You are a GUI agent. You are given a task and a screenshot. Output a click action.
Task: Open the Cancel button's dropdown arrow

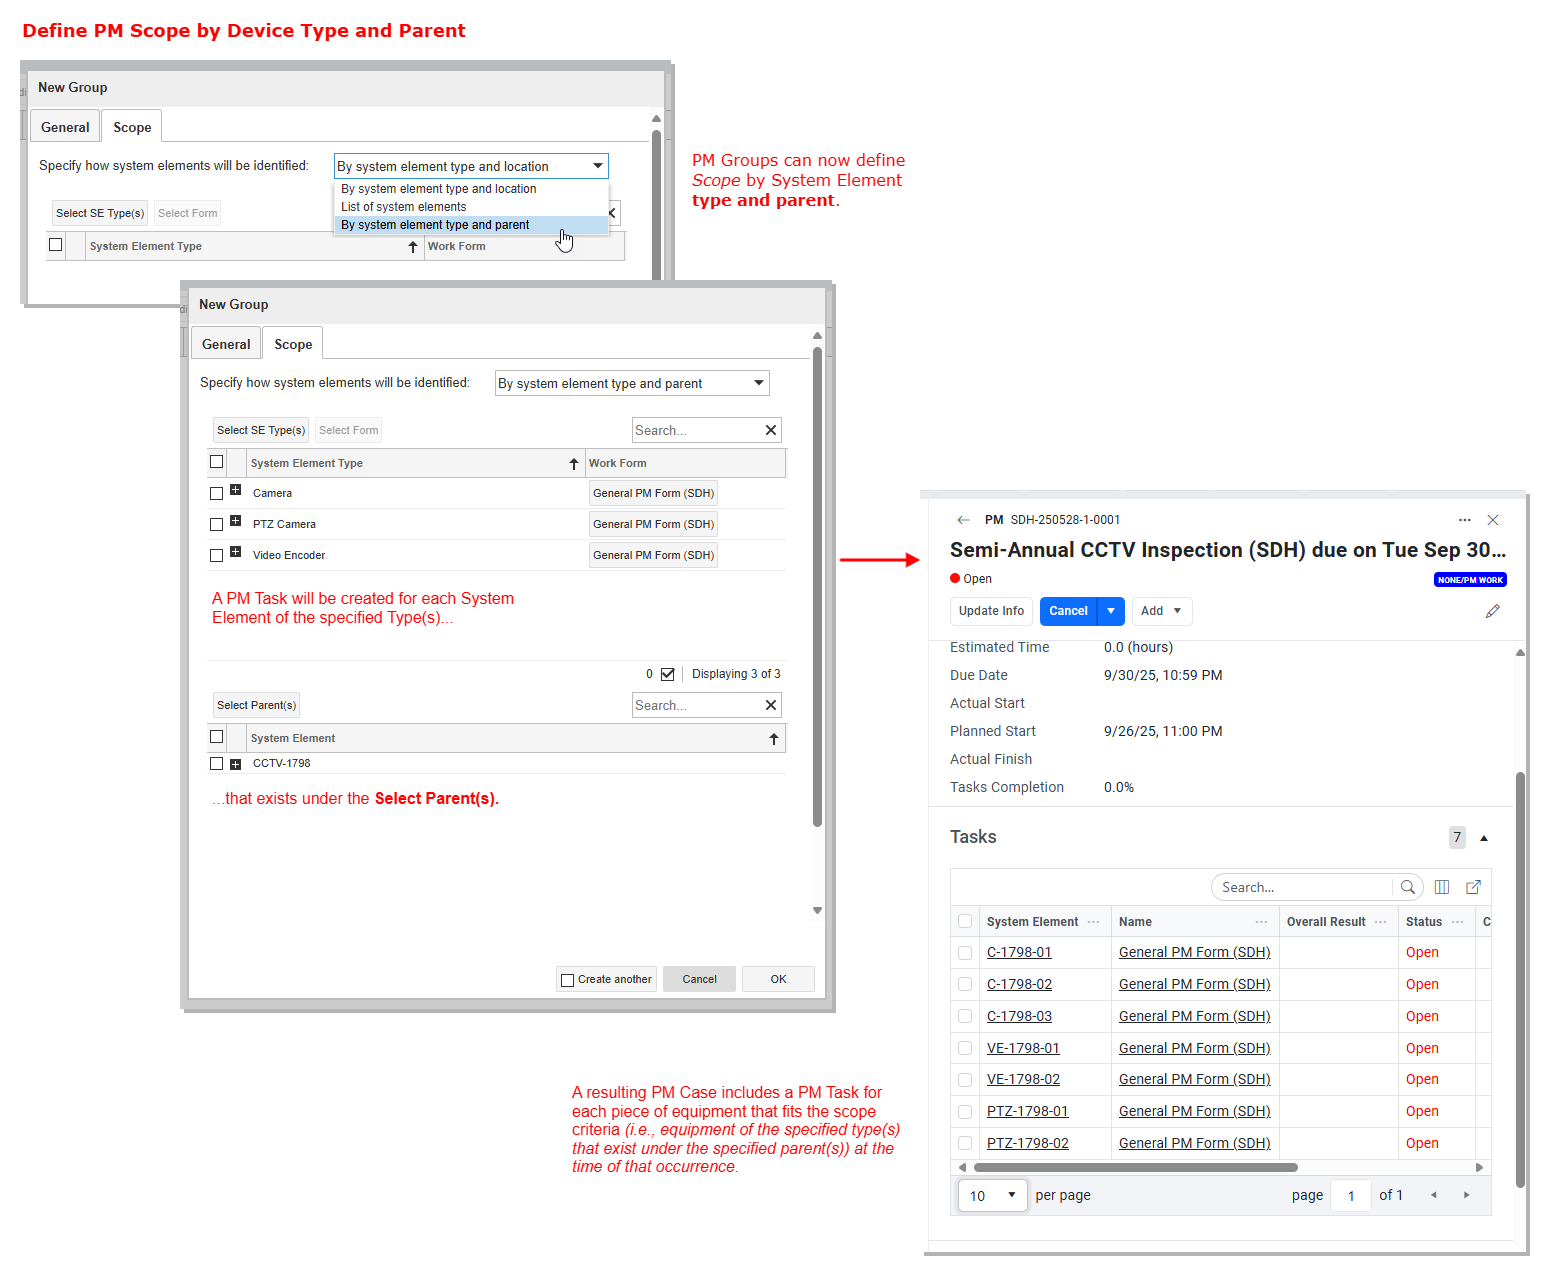1111,611
